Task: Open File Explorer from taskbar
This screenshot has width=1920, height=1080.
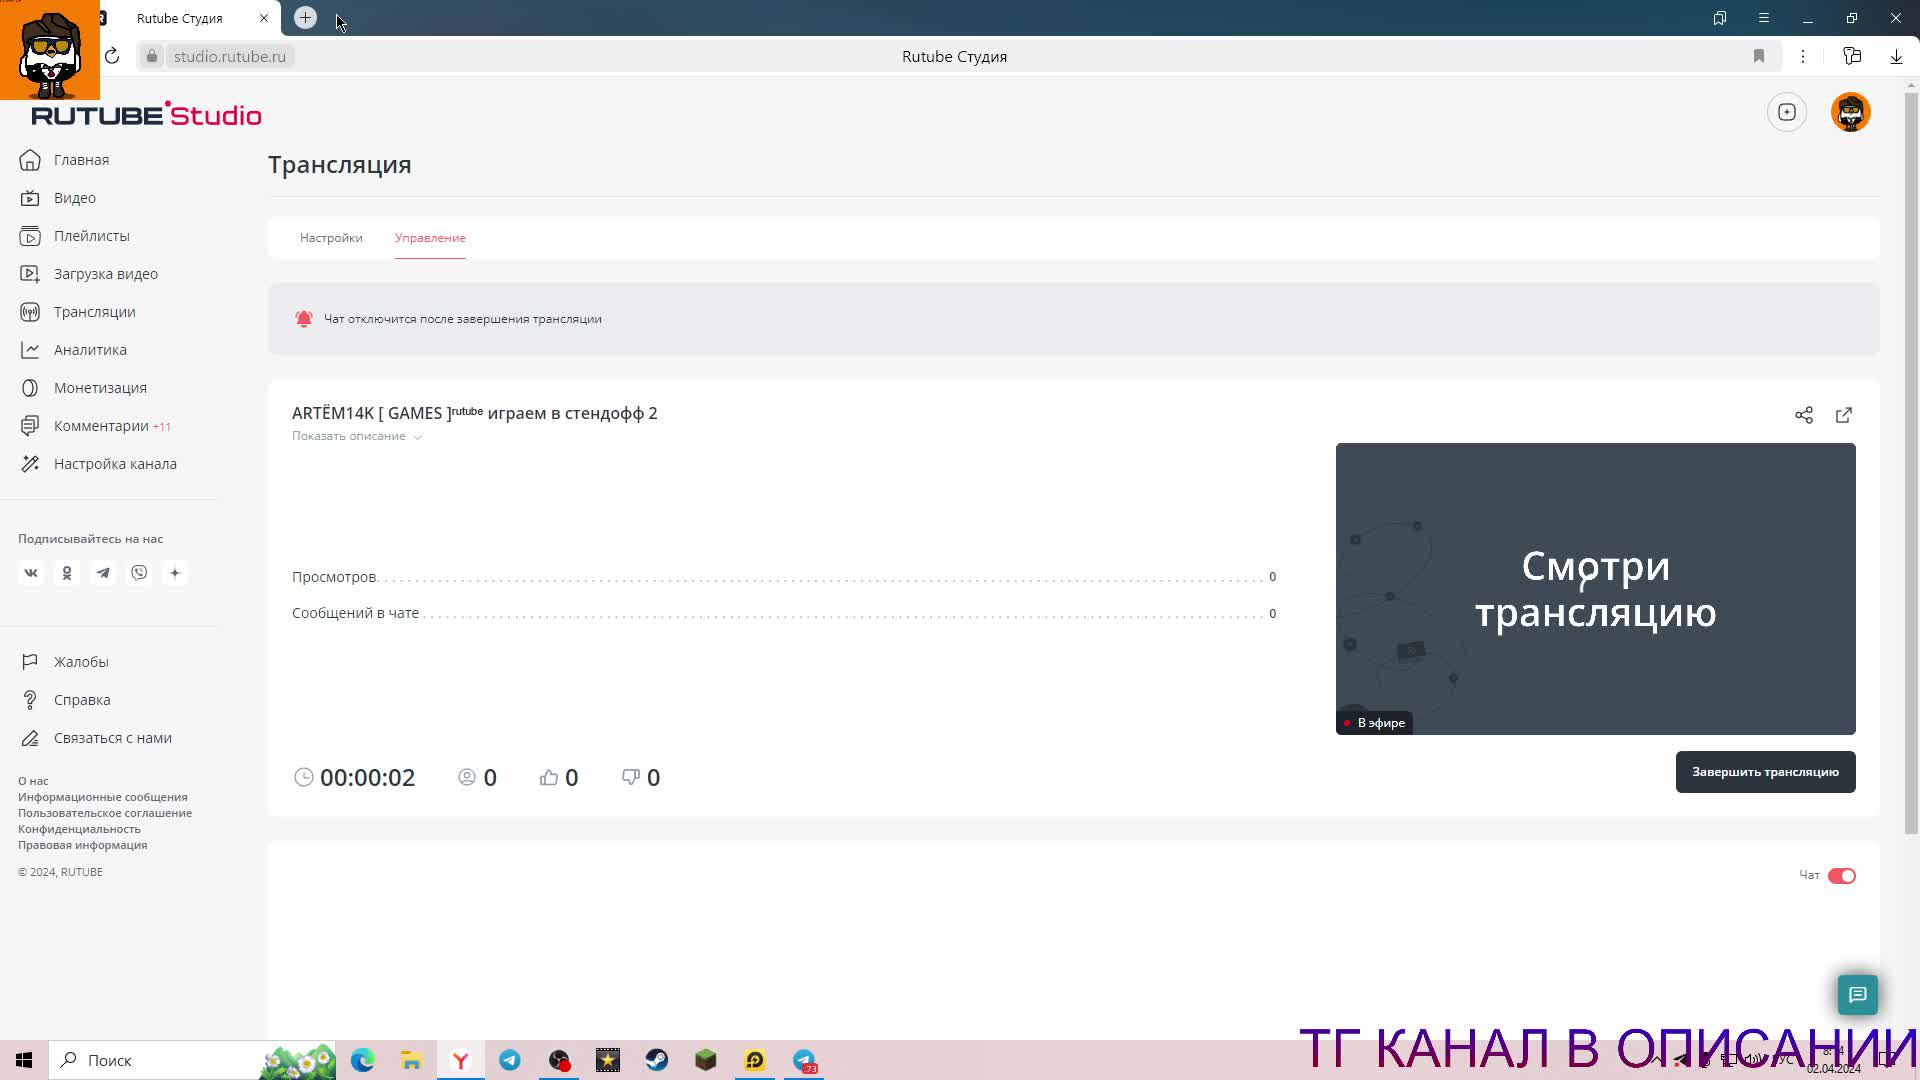Action: coord(412,1060)
